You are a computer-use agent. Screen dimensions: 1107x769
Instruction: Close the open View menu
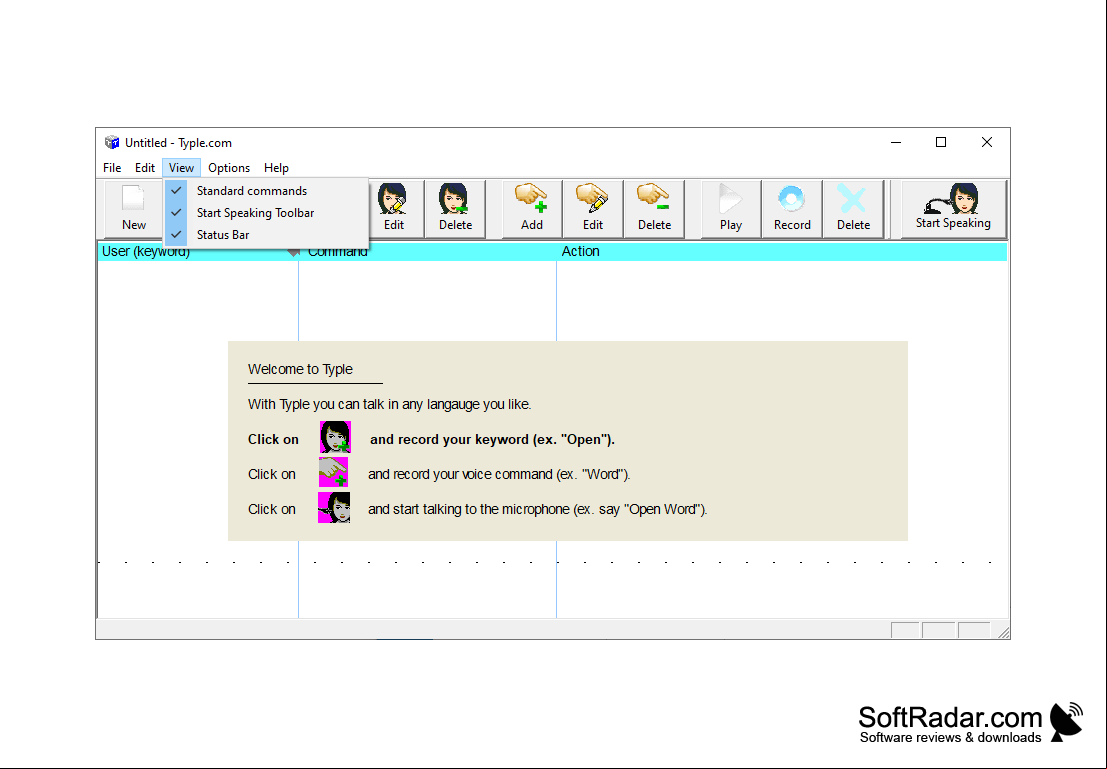(x=181, y=168)
